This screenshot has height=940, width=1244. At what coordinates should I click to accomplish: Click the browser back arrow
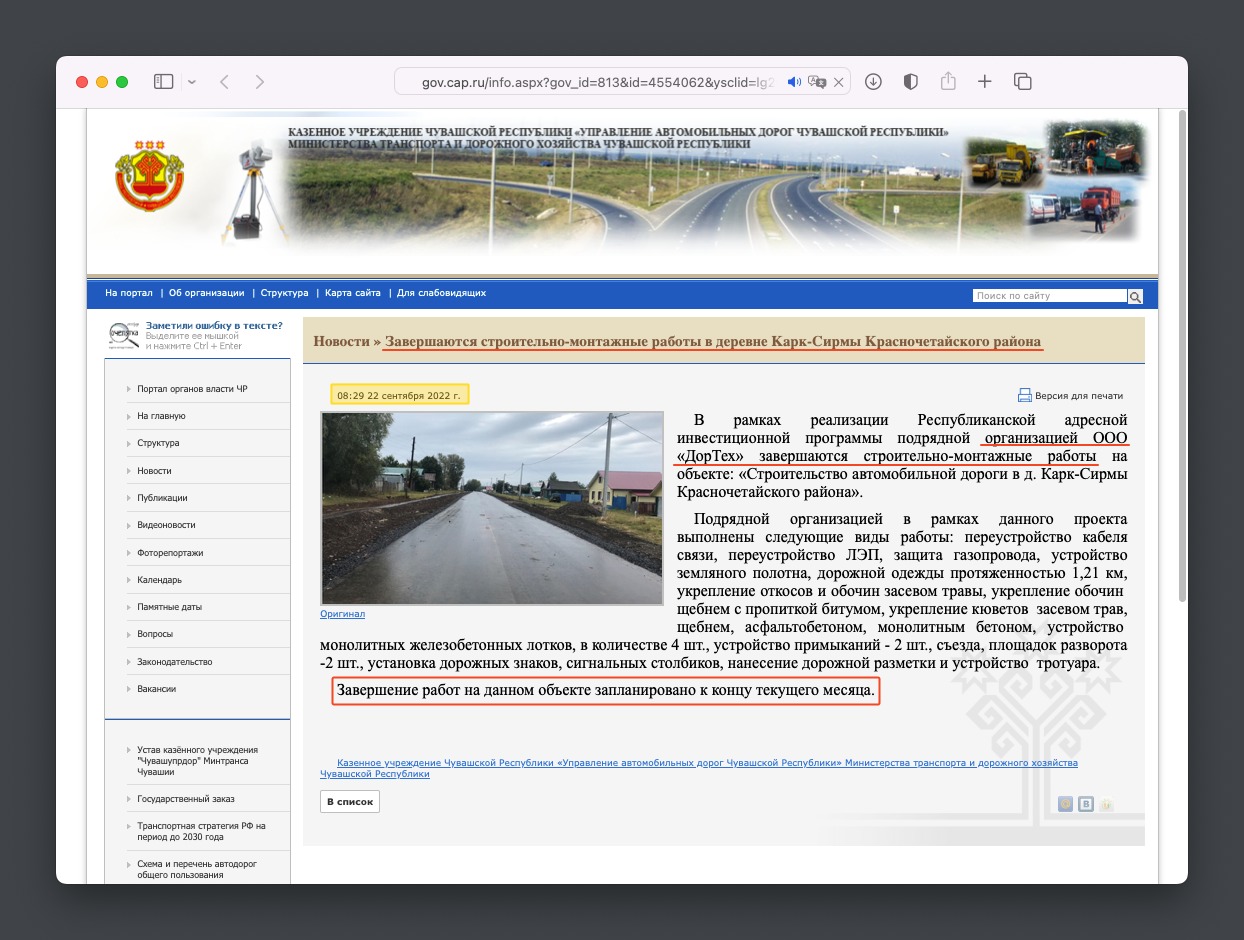[x=224, y=82]
